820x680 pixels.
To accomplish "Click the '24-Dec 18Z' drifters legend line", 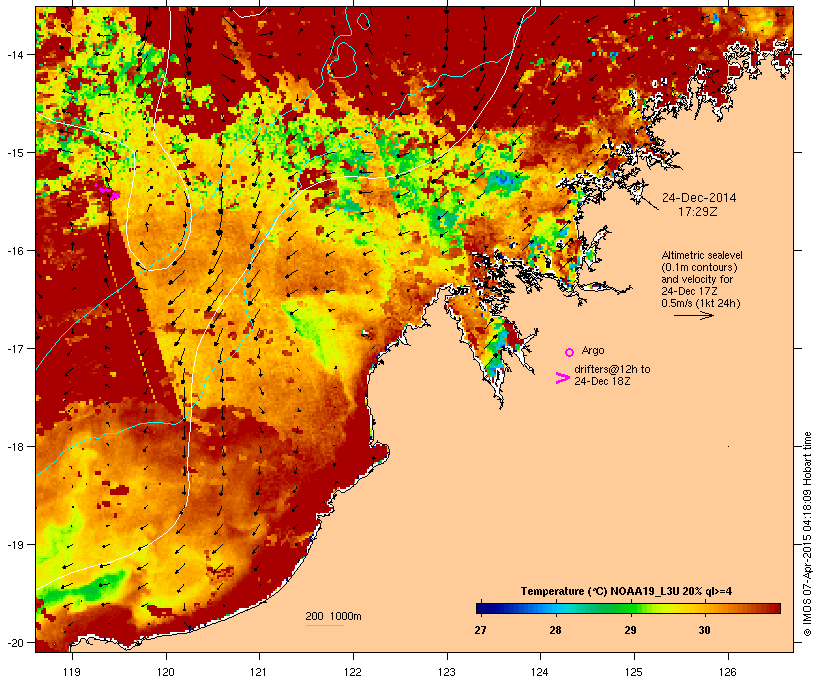I will [602, 381].
